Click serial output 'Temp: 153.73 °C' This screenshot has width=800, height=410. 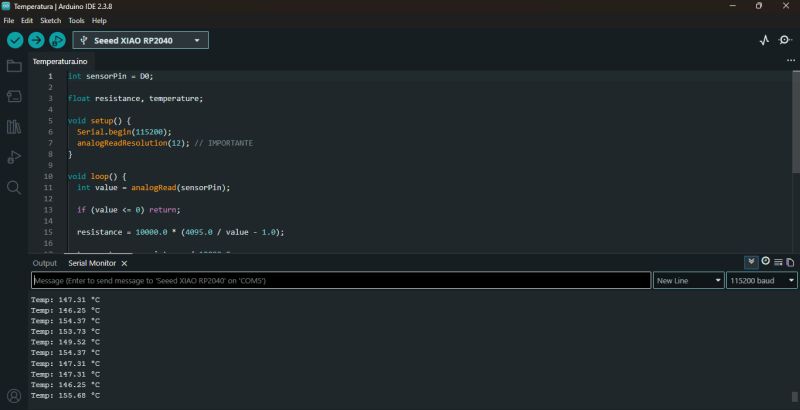[x=65, y=331]
